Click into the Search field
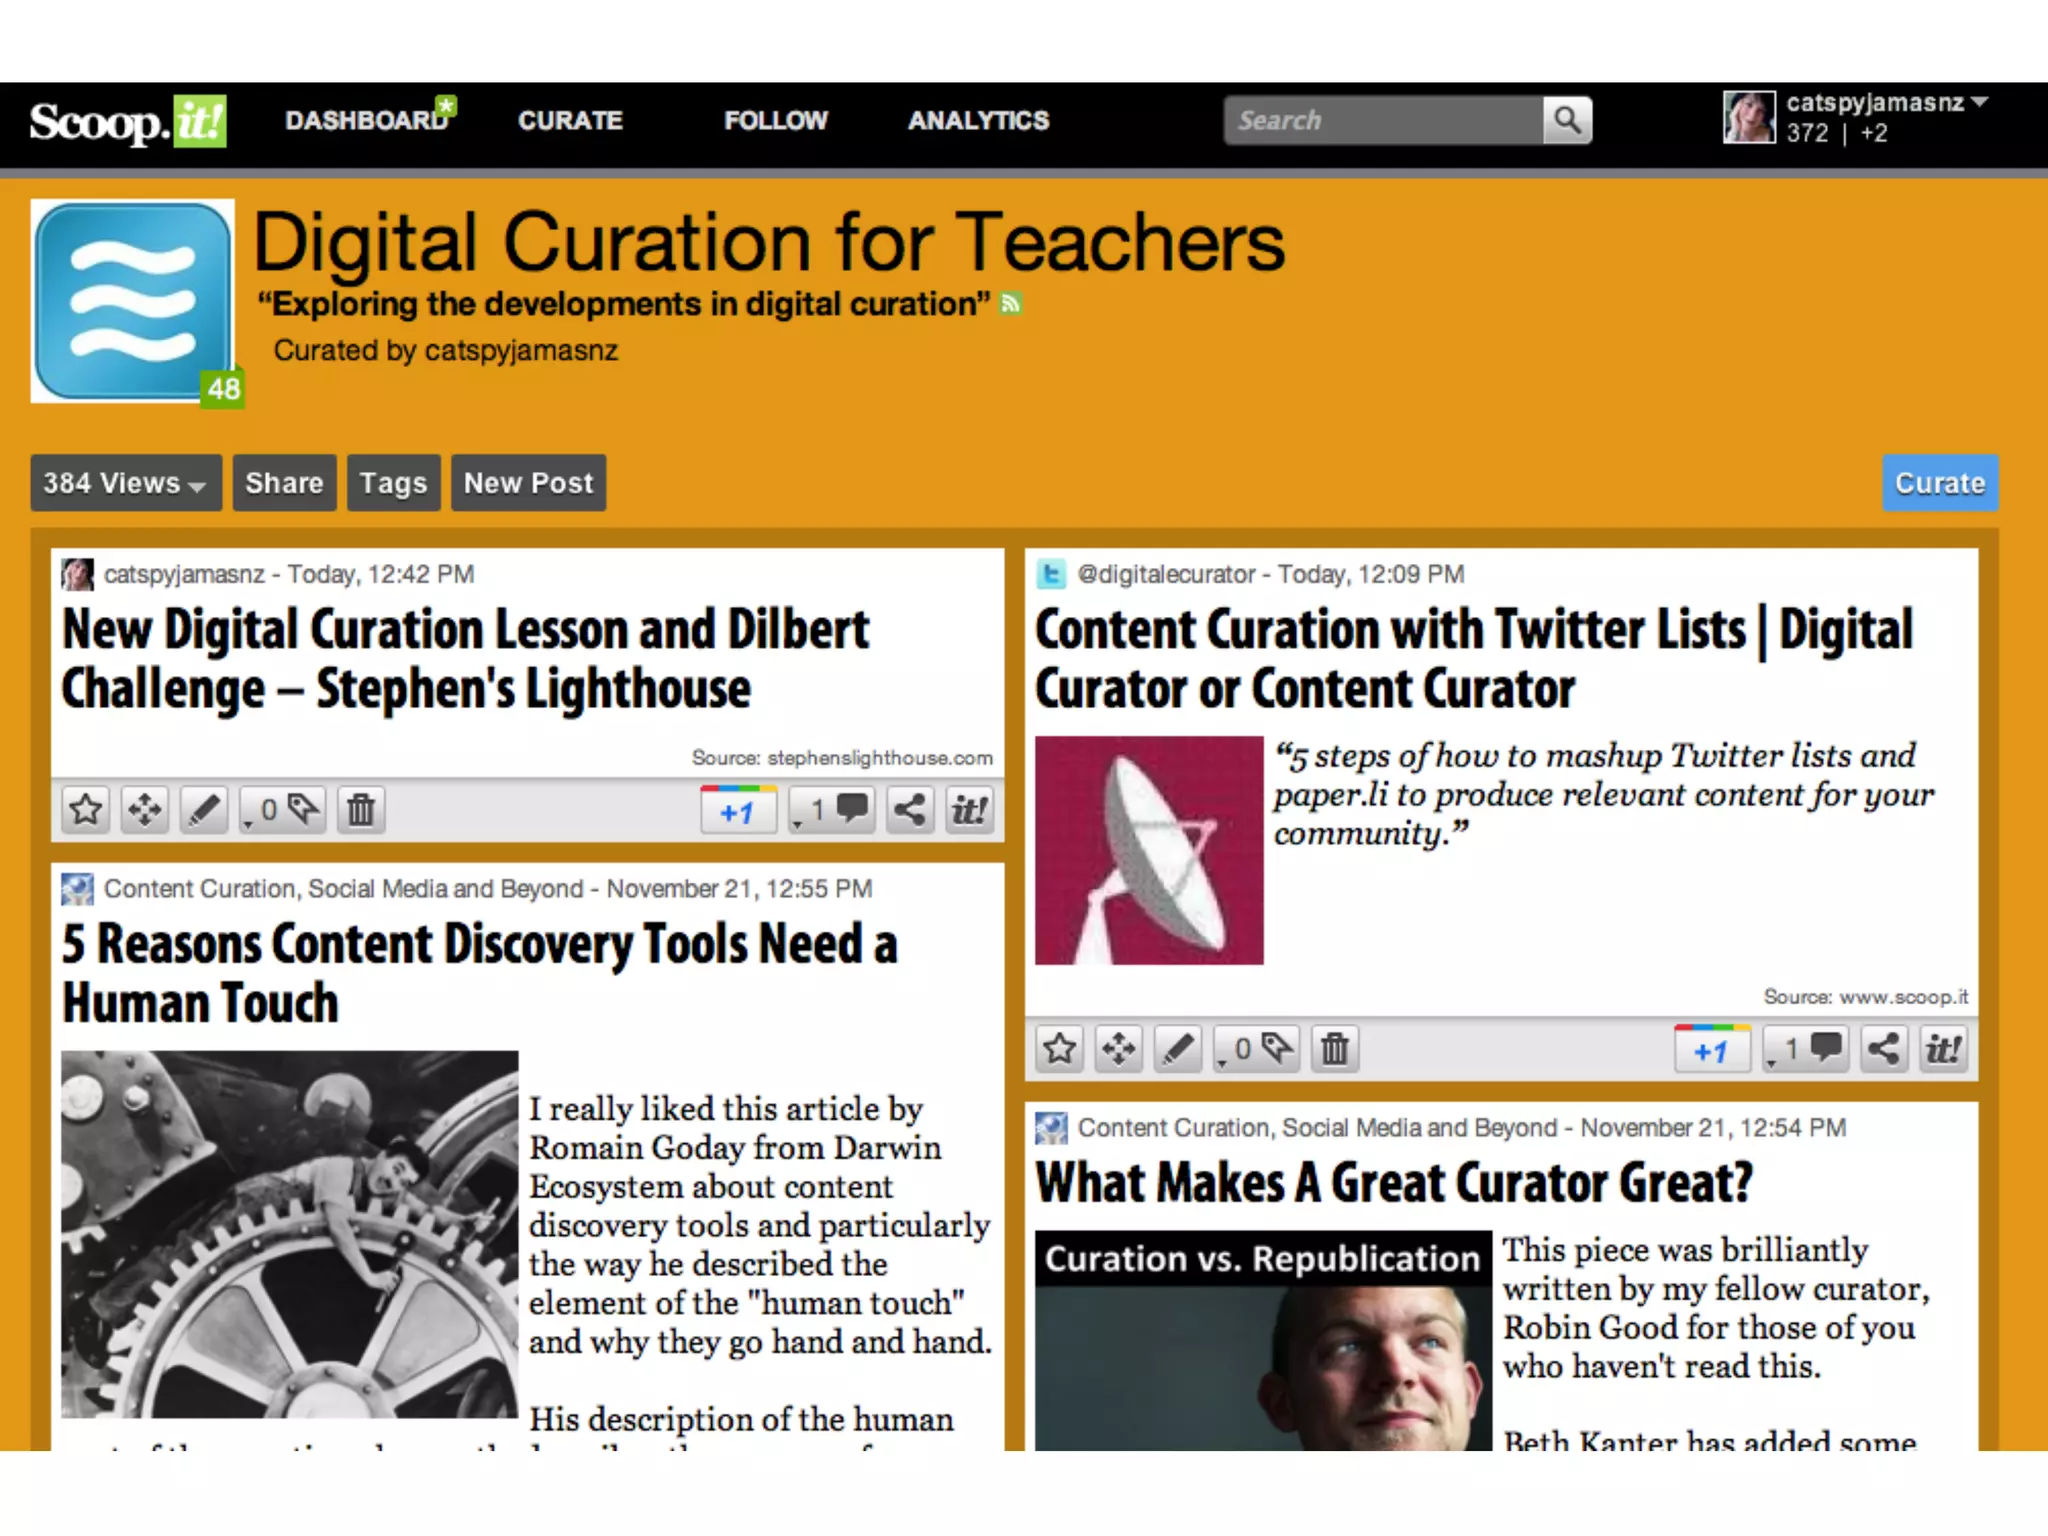2048x1536 pixels. (x=1382, y=121)
